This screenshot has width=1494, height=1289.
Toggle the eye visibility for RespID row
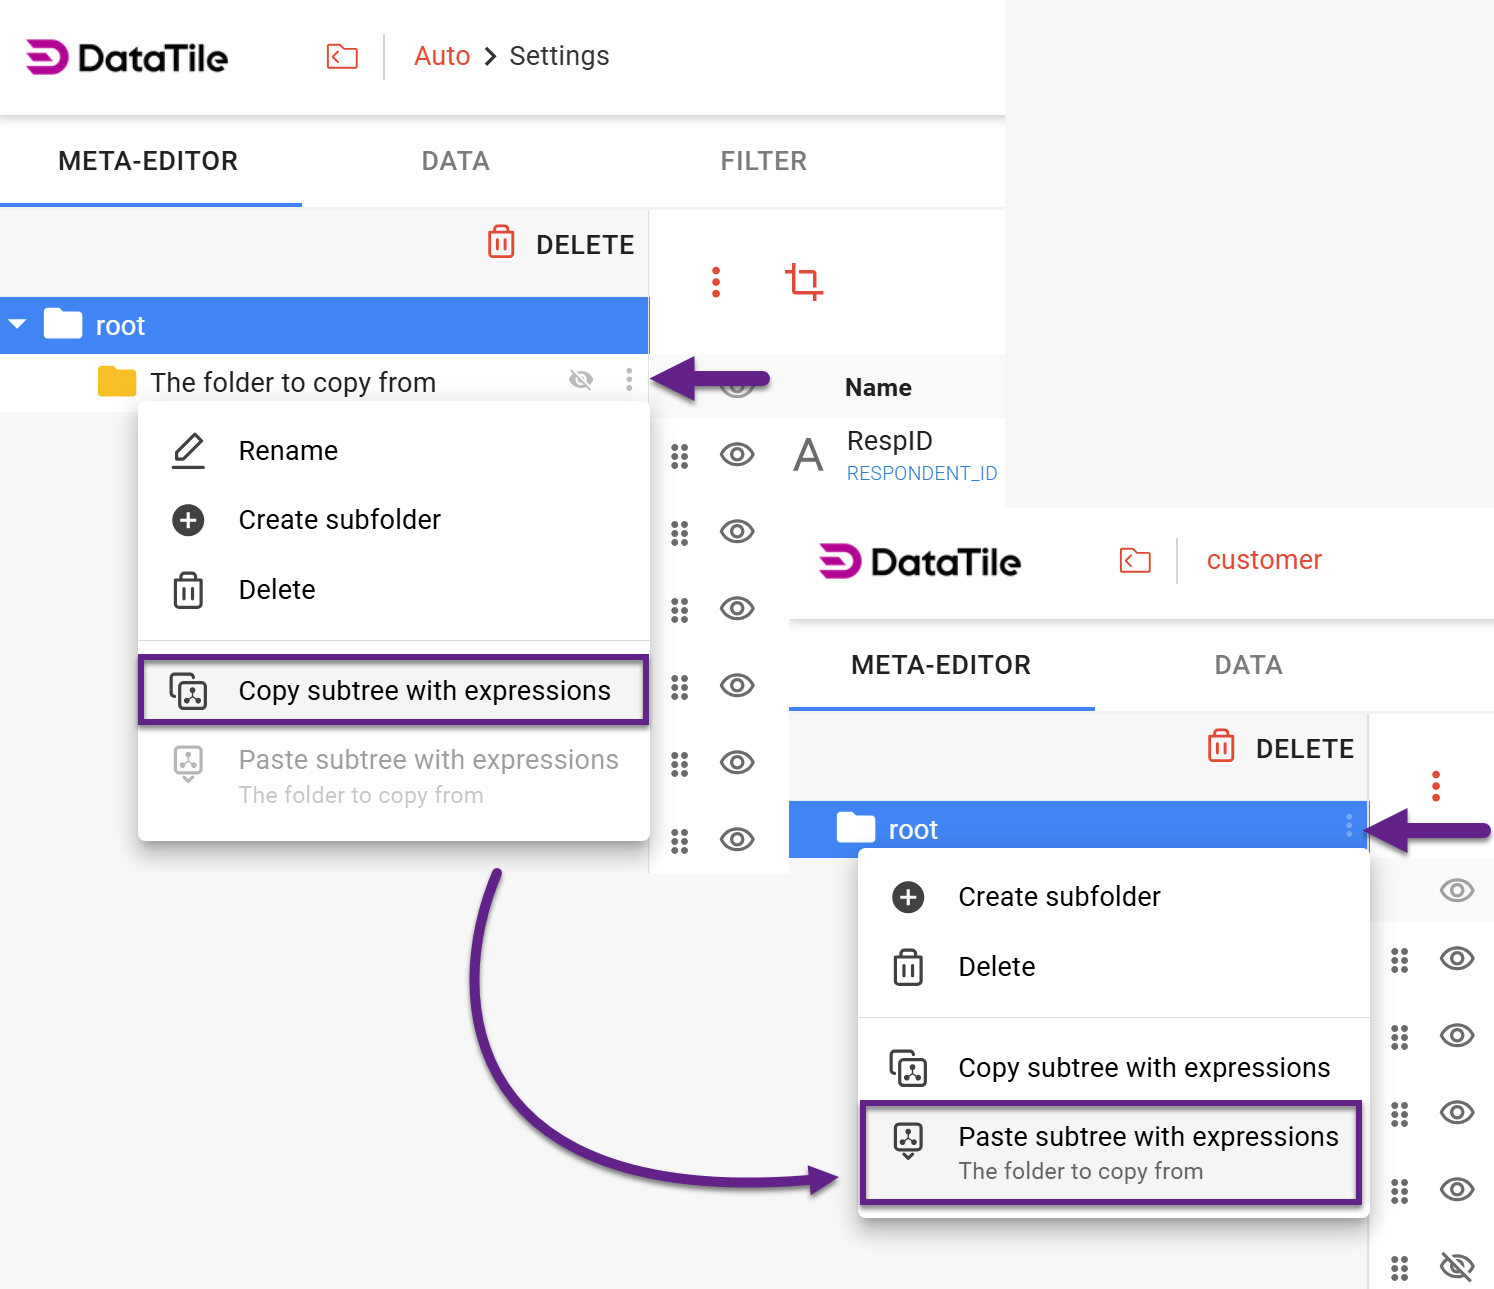click(737, 455)
